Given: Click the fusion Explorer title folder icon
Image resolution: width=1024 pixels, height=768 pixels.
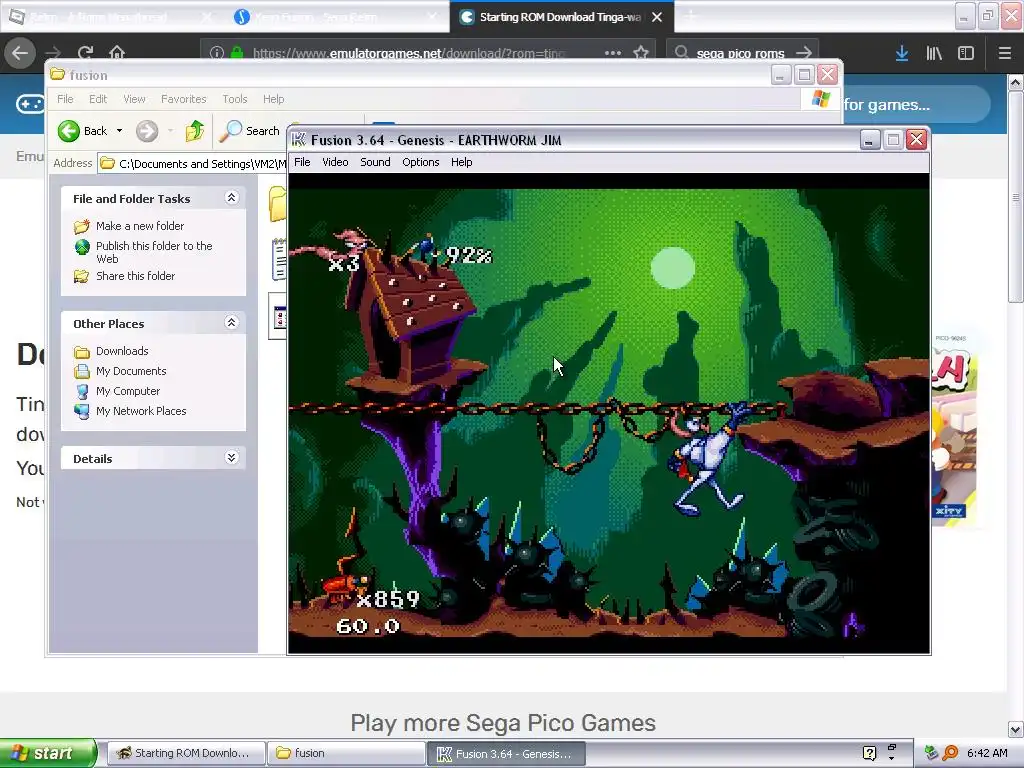Looking at the screenshot, I should point(57,74).
